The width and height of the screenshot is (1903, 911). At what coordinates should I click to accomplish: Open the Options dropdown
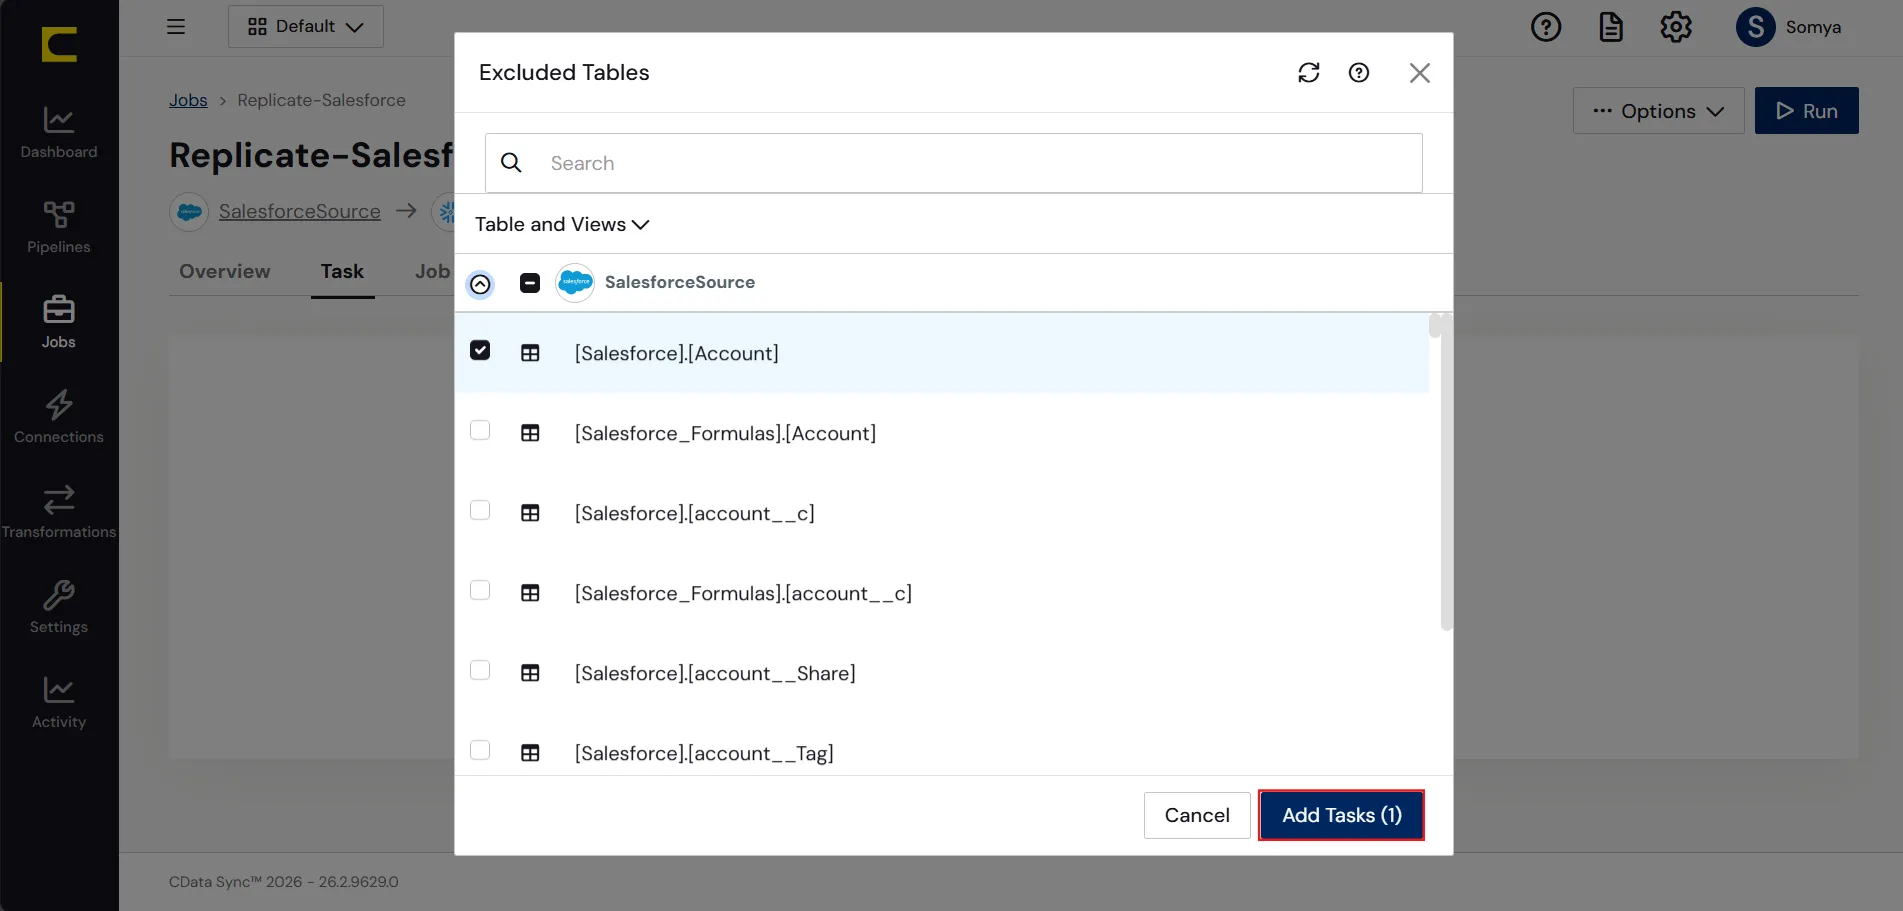[1658, 111]
